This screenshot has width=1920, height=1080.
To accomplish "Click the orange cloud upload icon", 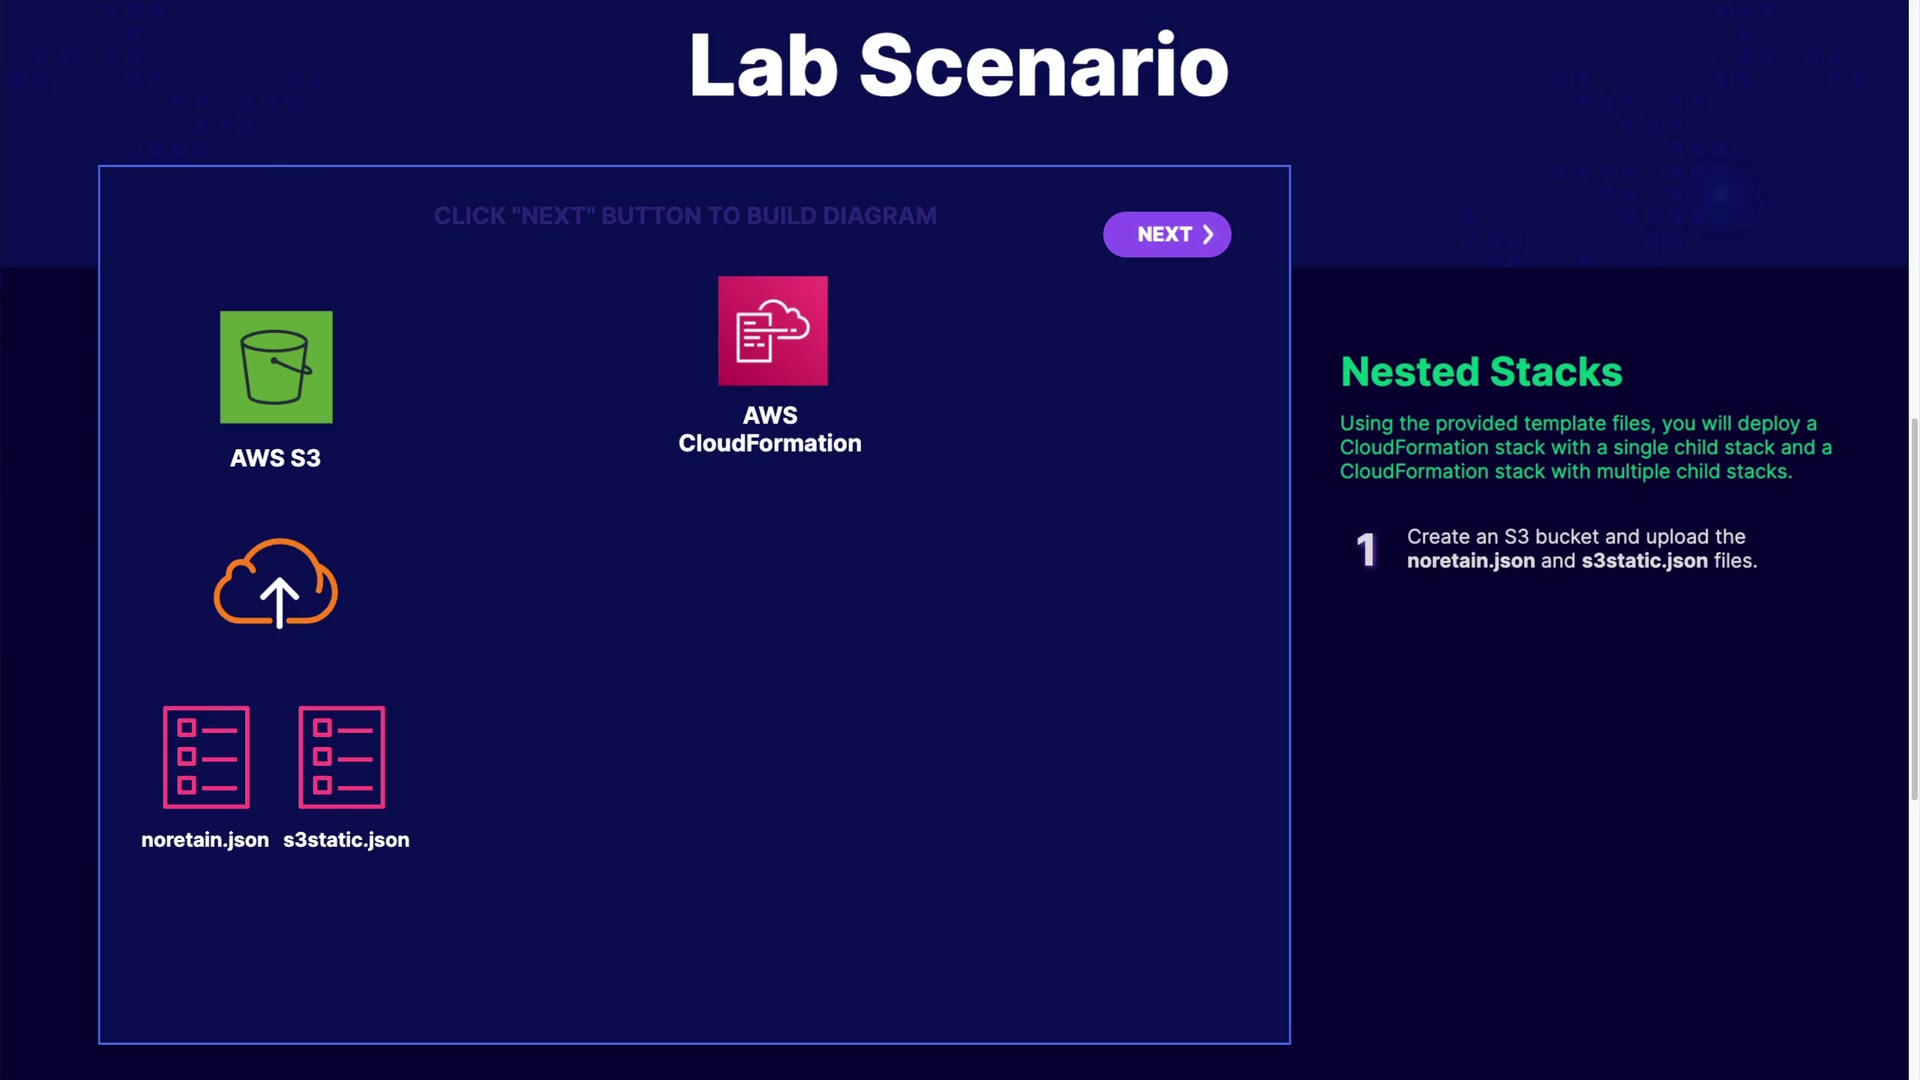I will (276, 584).
